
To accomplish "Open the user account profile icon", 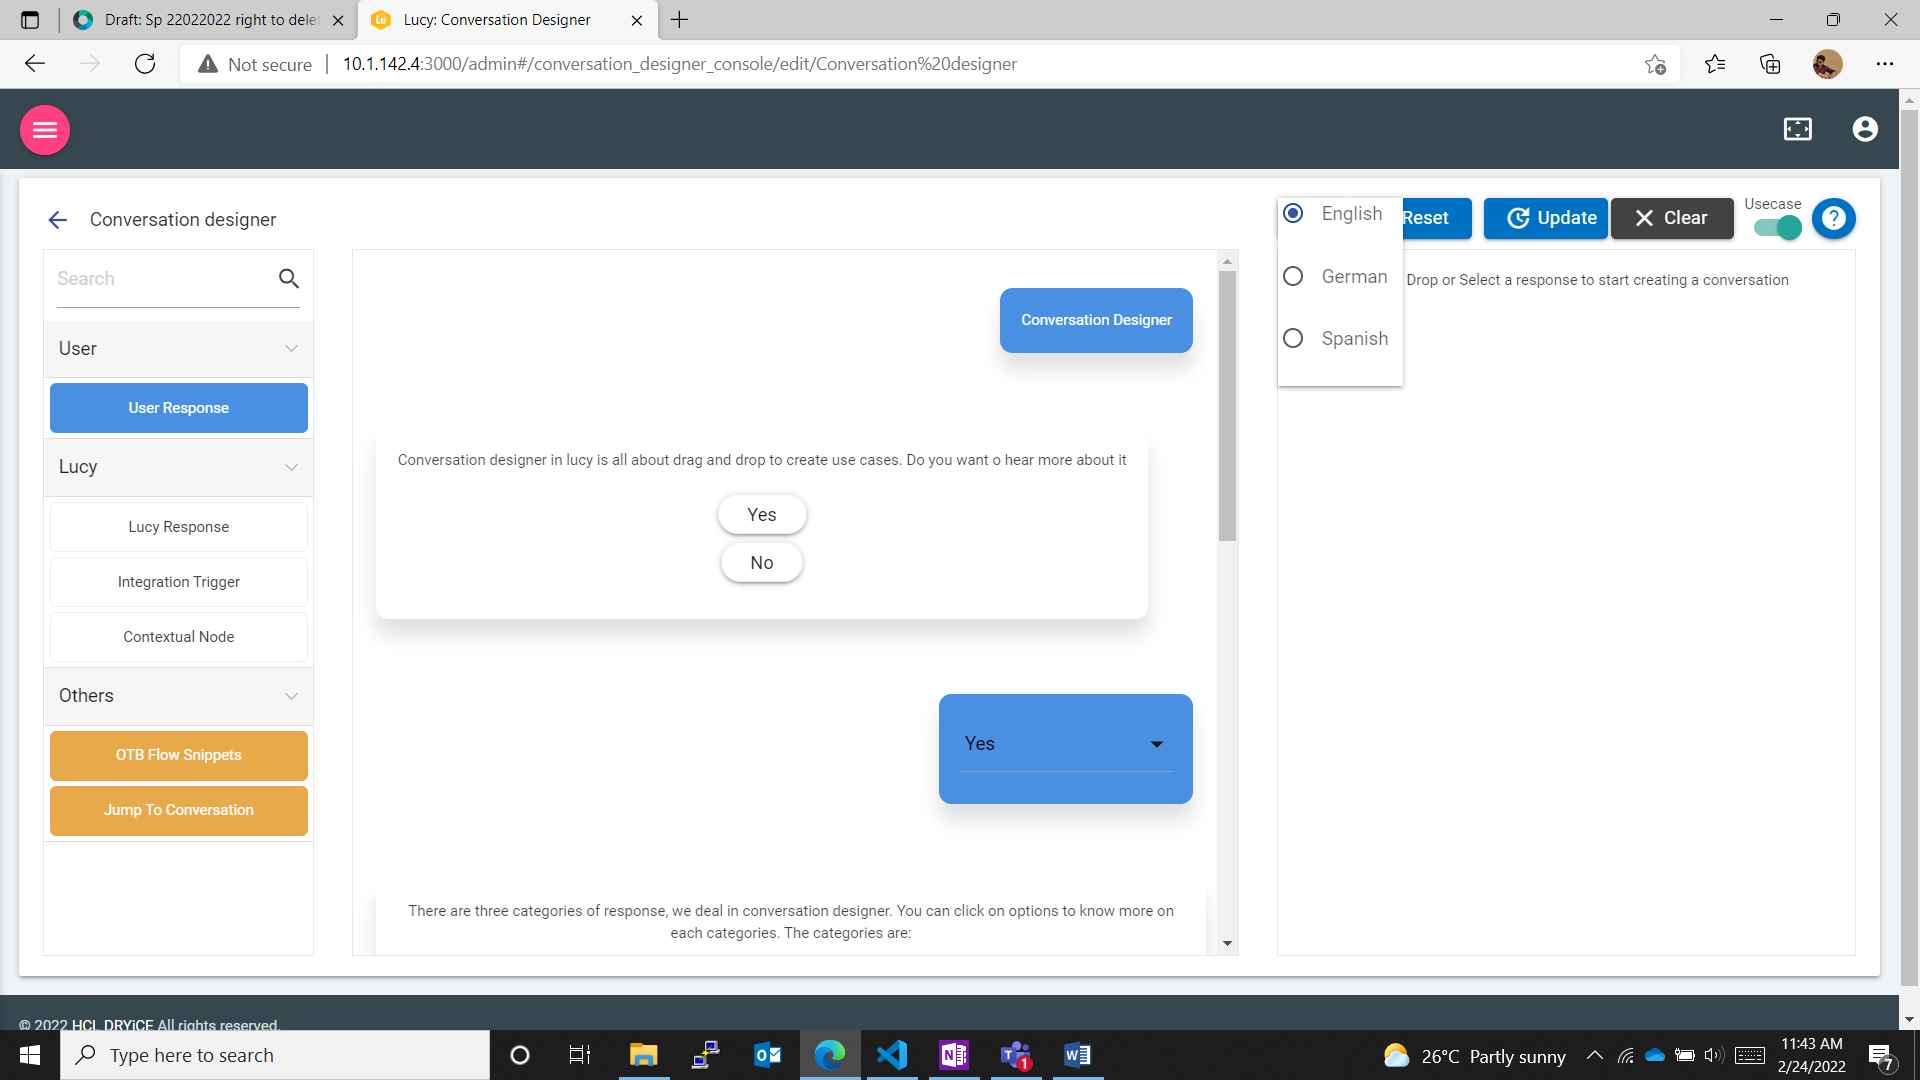I will point(1864,129).
